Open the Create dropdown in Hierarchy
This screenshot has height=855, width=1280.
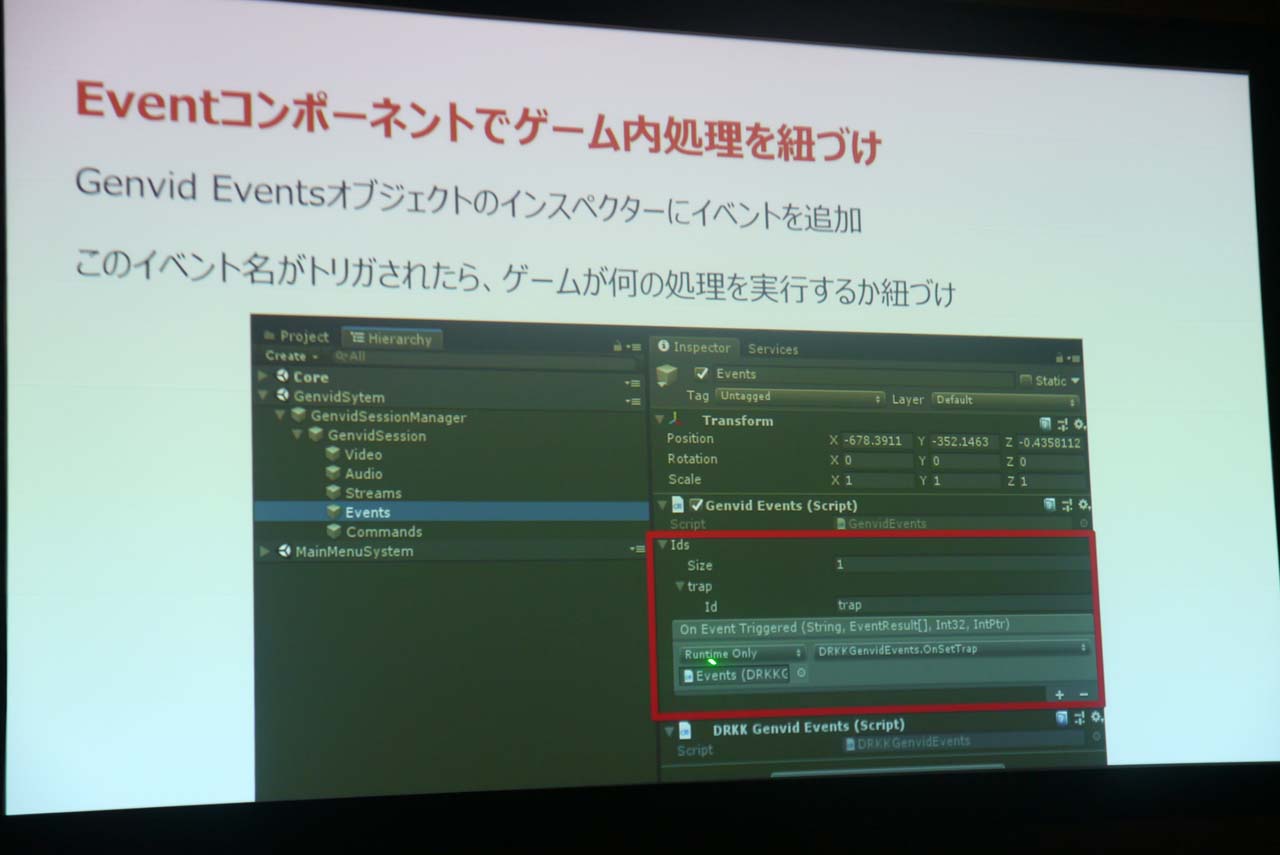[292, 356]
